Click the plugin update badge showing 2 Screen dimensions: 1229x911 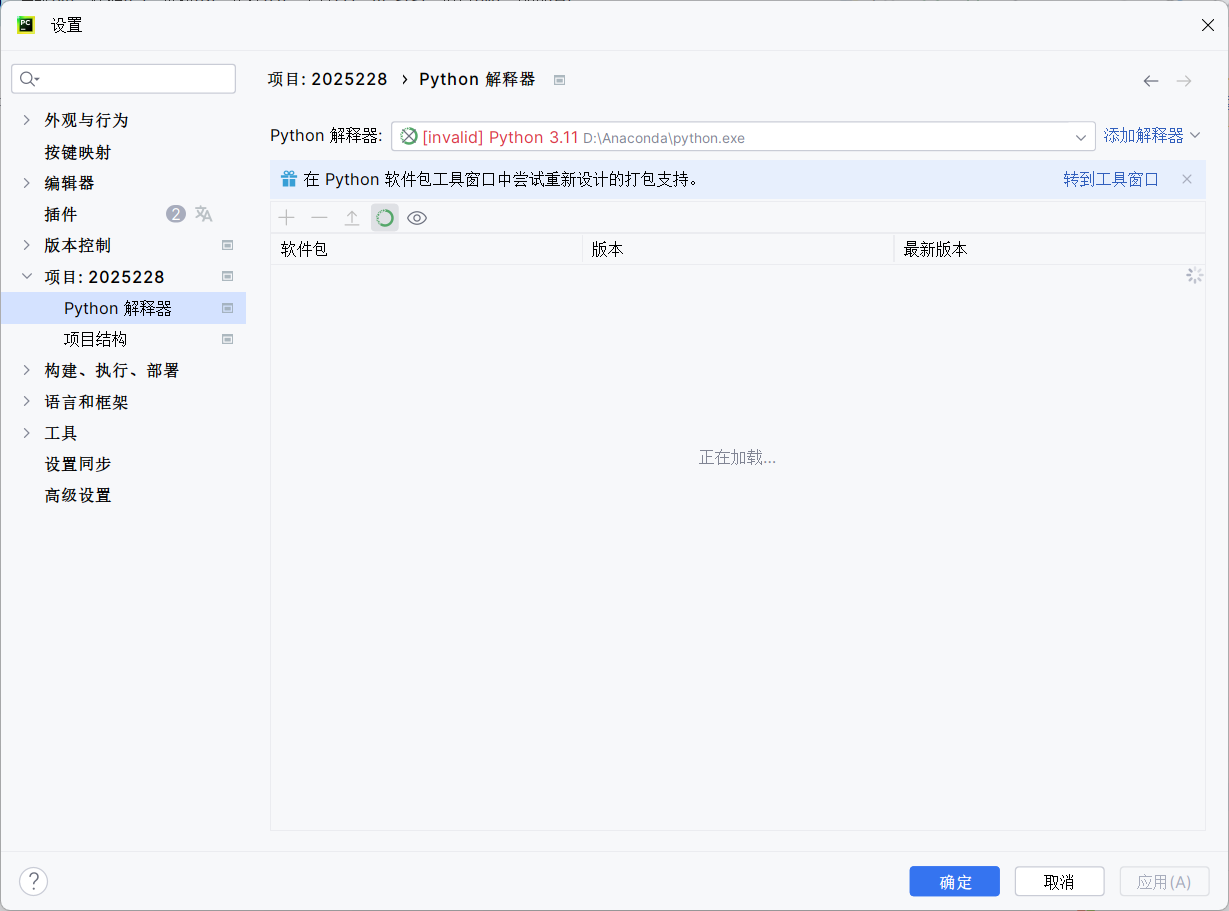click(x=176, y=214)
